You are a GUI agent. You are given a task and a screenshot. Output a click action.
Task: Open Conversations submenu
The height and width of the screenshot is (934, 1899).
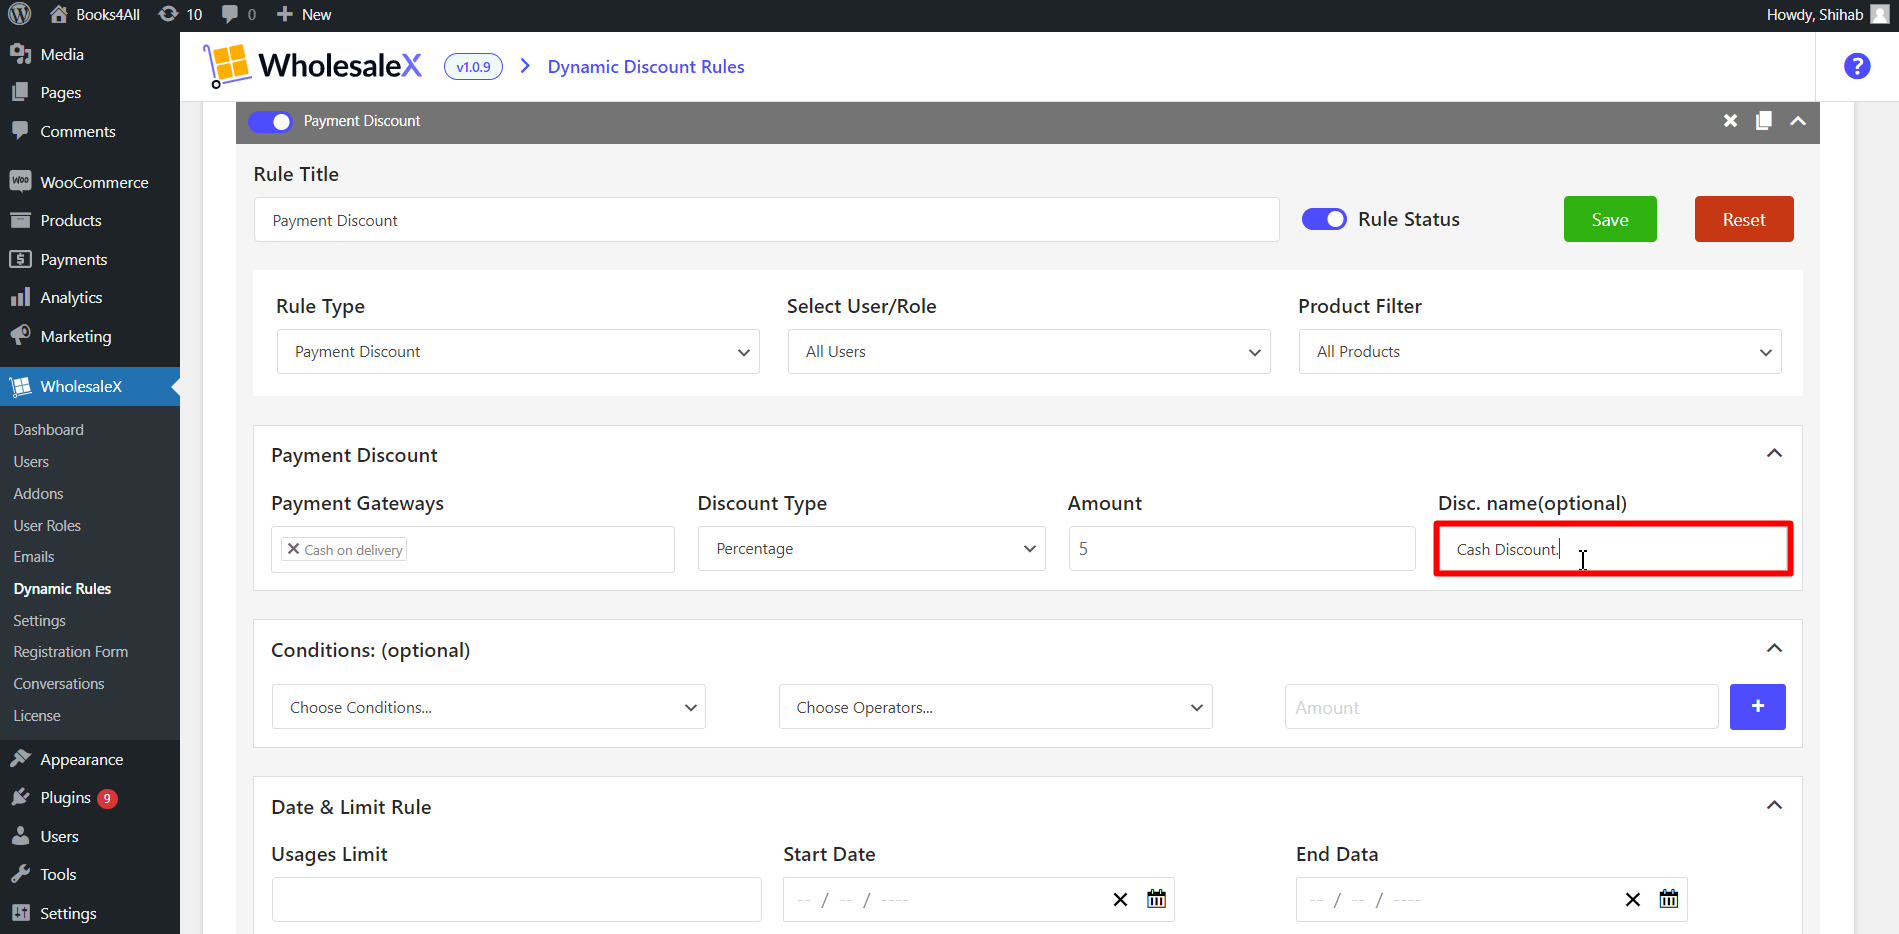[59, 683]
